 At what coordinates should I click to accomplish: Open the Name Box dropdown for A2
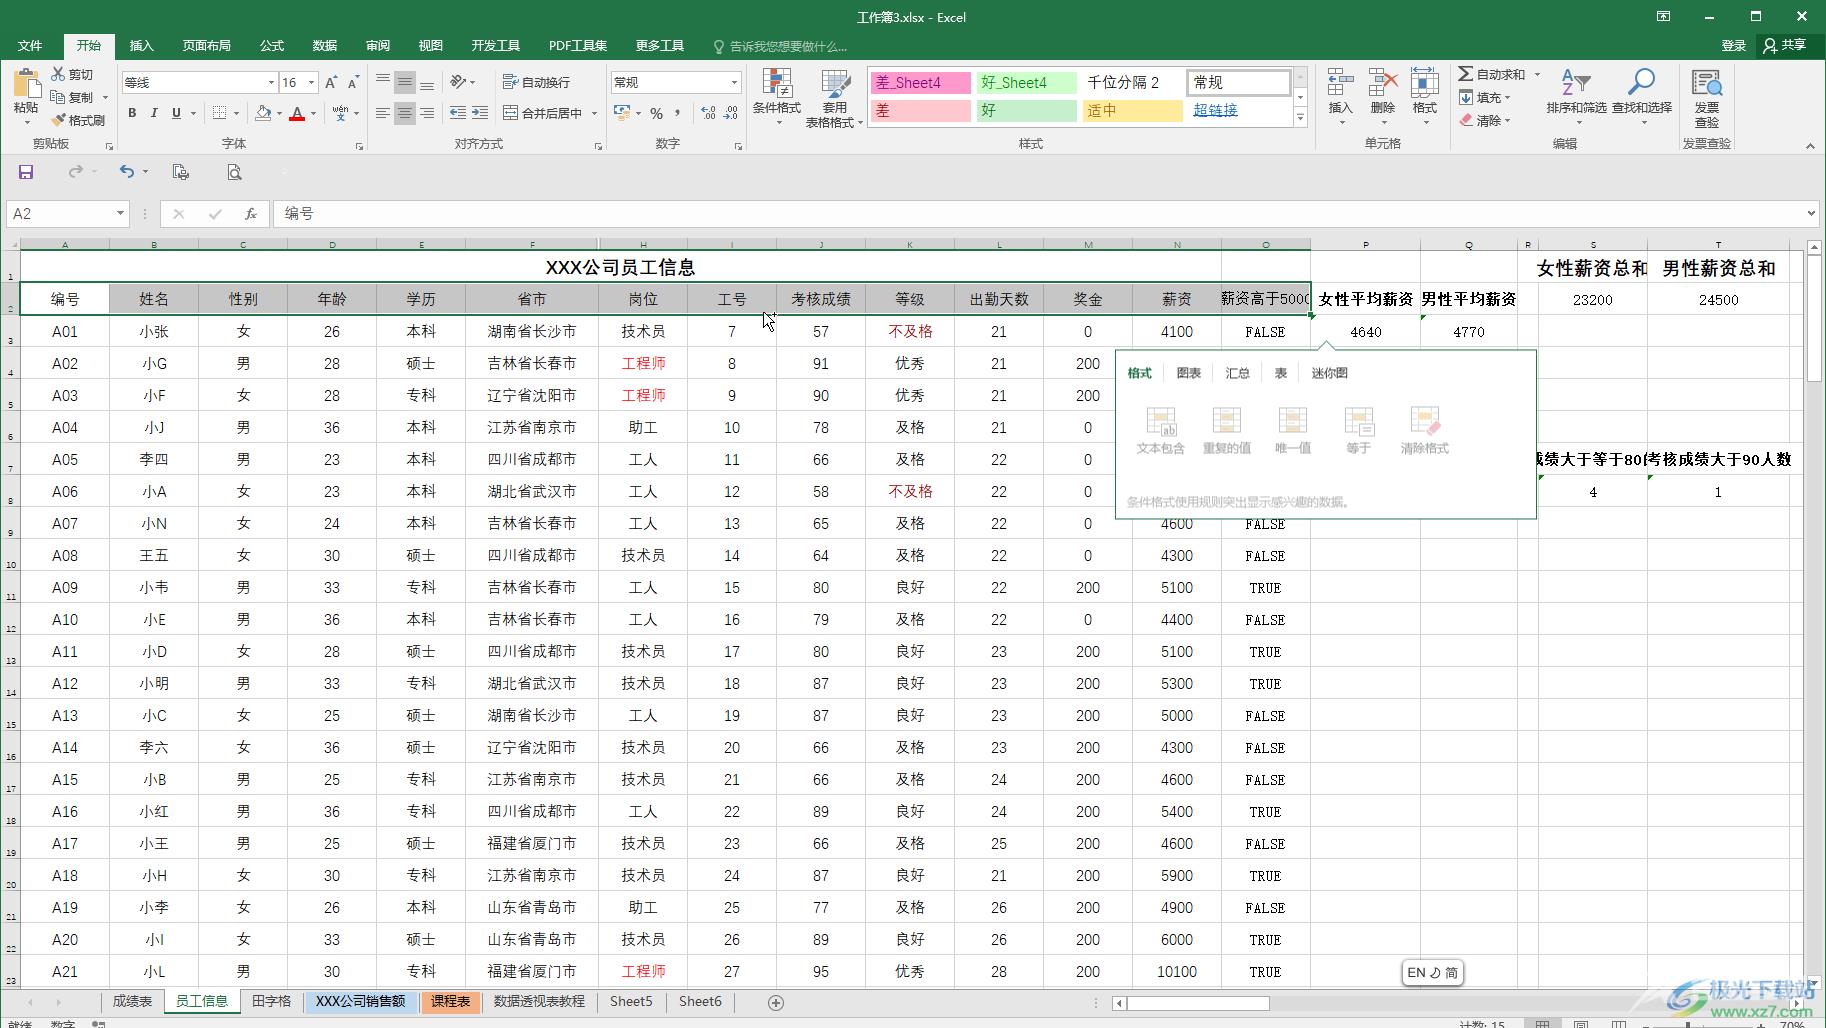(x=120, y=214)
